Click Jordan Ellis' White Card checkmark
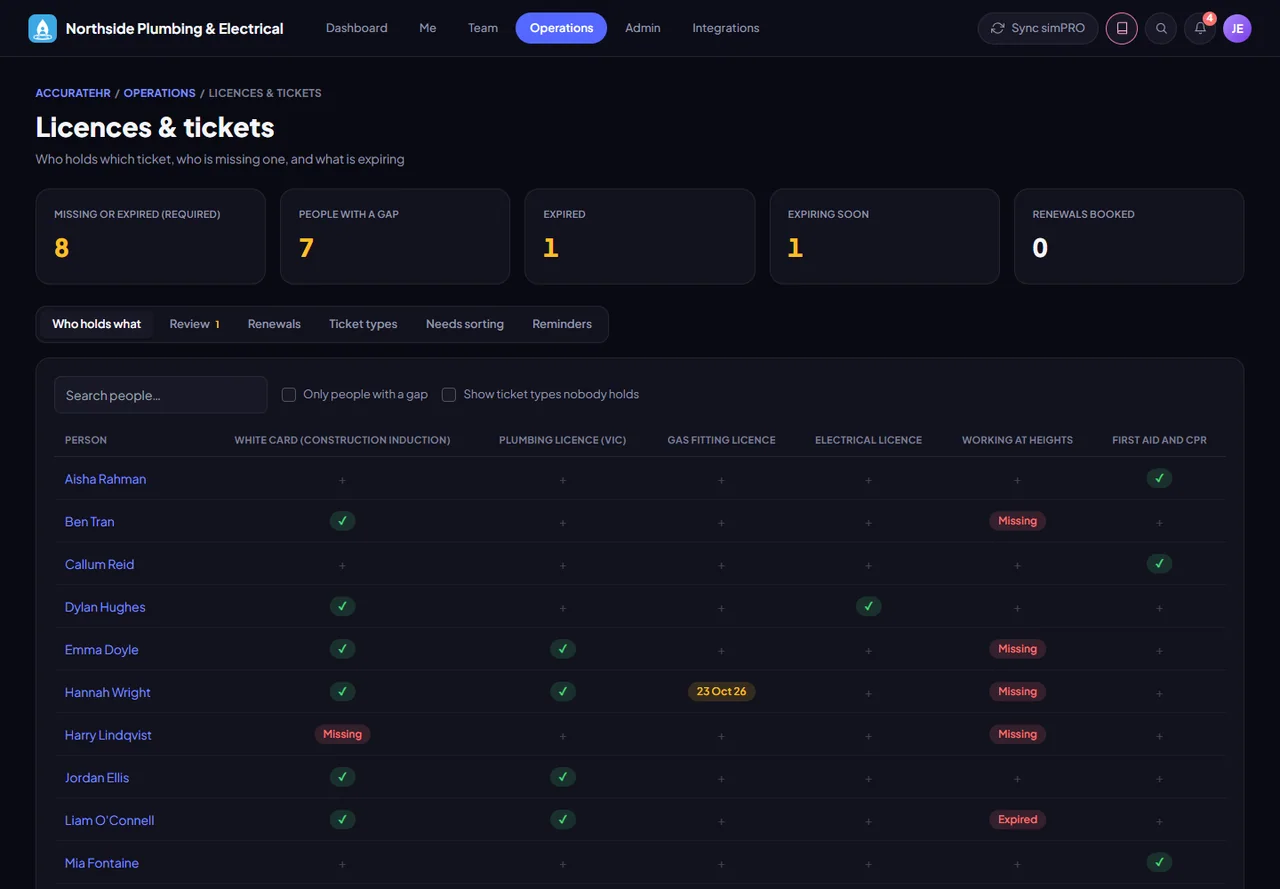Viewport: 1280px width, 889px height. (x=342, y=776)
